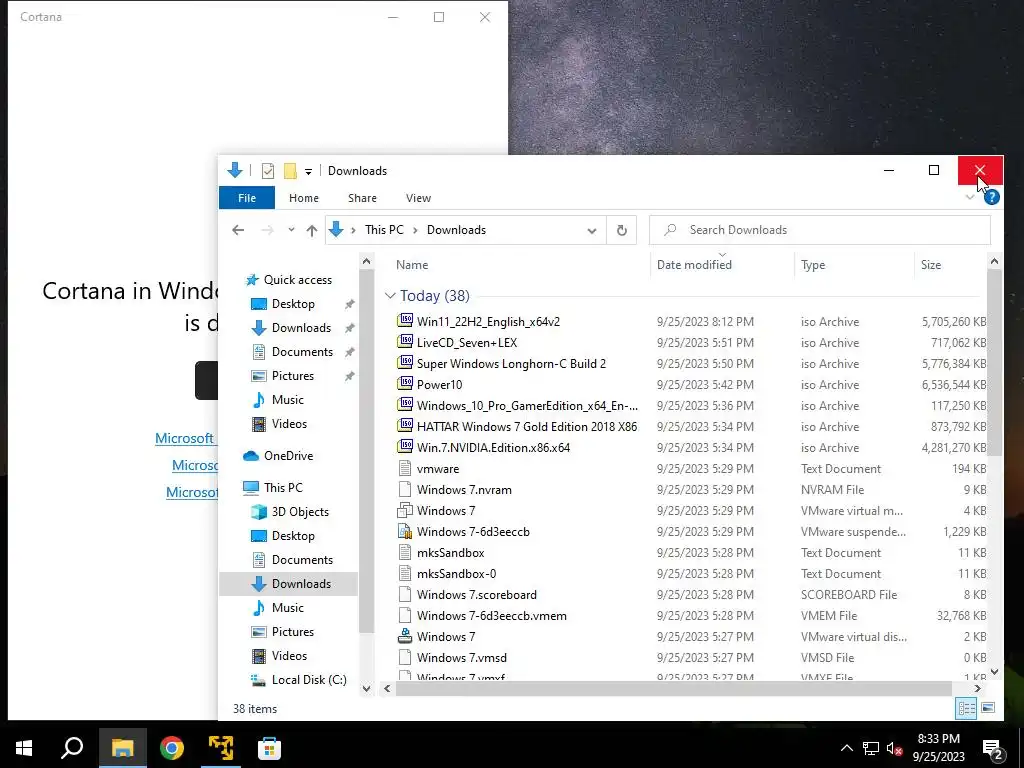
Task: Select Windows 7 VMware virtual machine icon
Action: pyautogui.click(x=406, y=510)
